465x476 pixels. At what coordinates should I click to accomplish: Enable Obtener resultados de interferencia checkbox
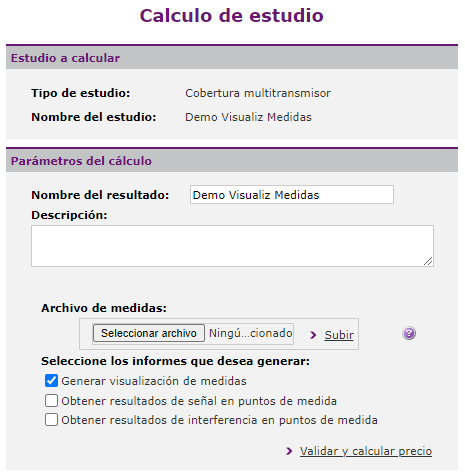tap(51, 420)
